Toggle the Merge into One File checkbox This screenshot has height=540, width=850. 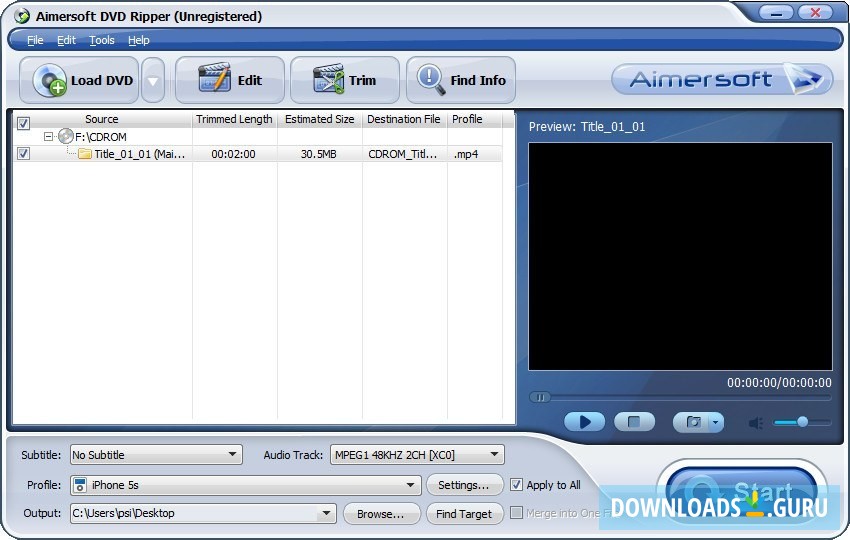(x=517, y=512)
